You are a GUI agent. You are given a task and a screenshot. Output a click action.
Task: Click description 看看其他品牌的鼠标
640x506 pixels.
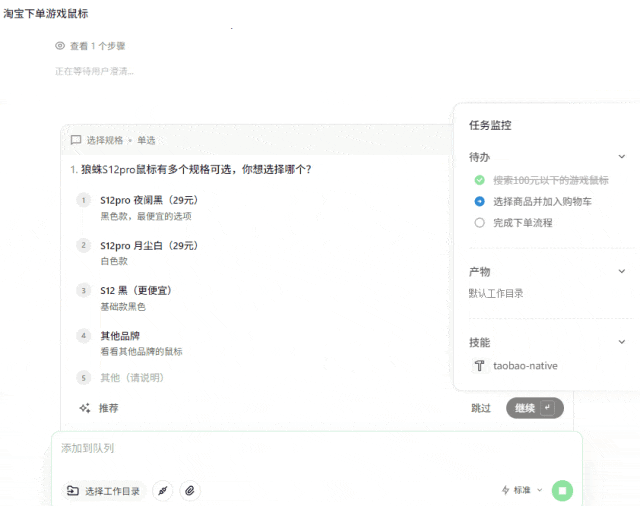[141, 351]
